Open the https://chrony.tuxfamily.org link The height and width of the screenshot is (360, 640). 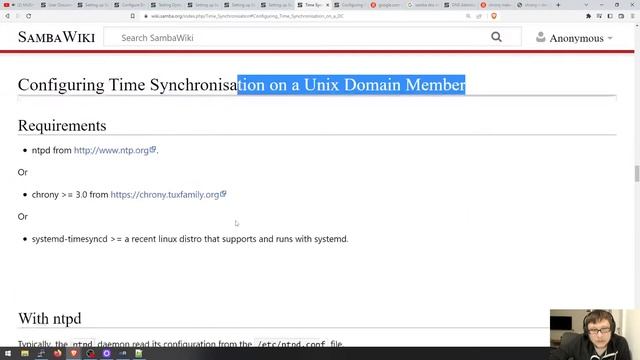164,195
